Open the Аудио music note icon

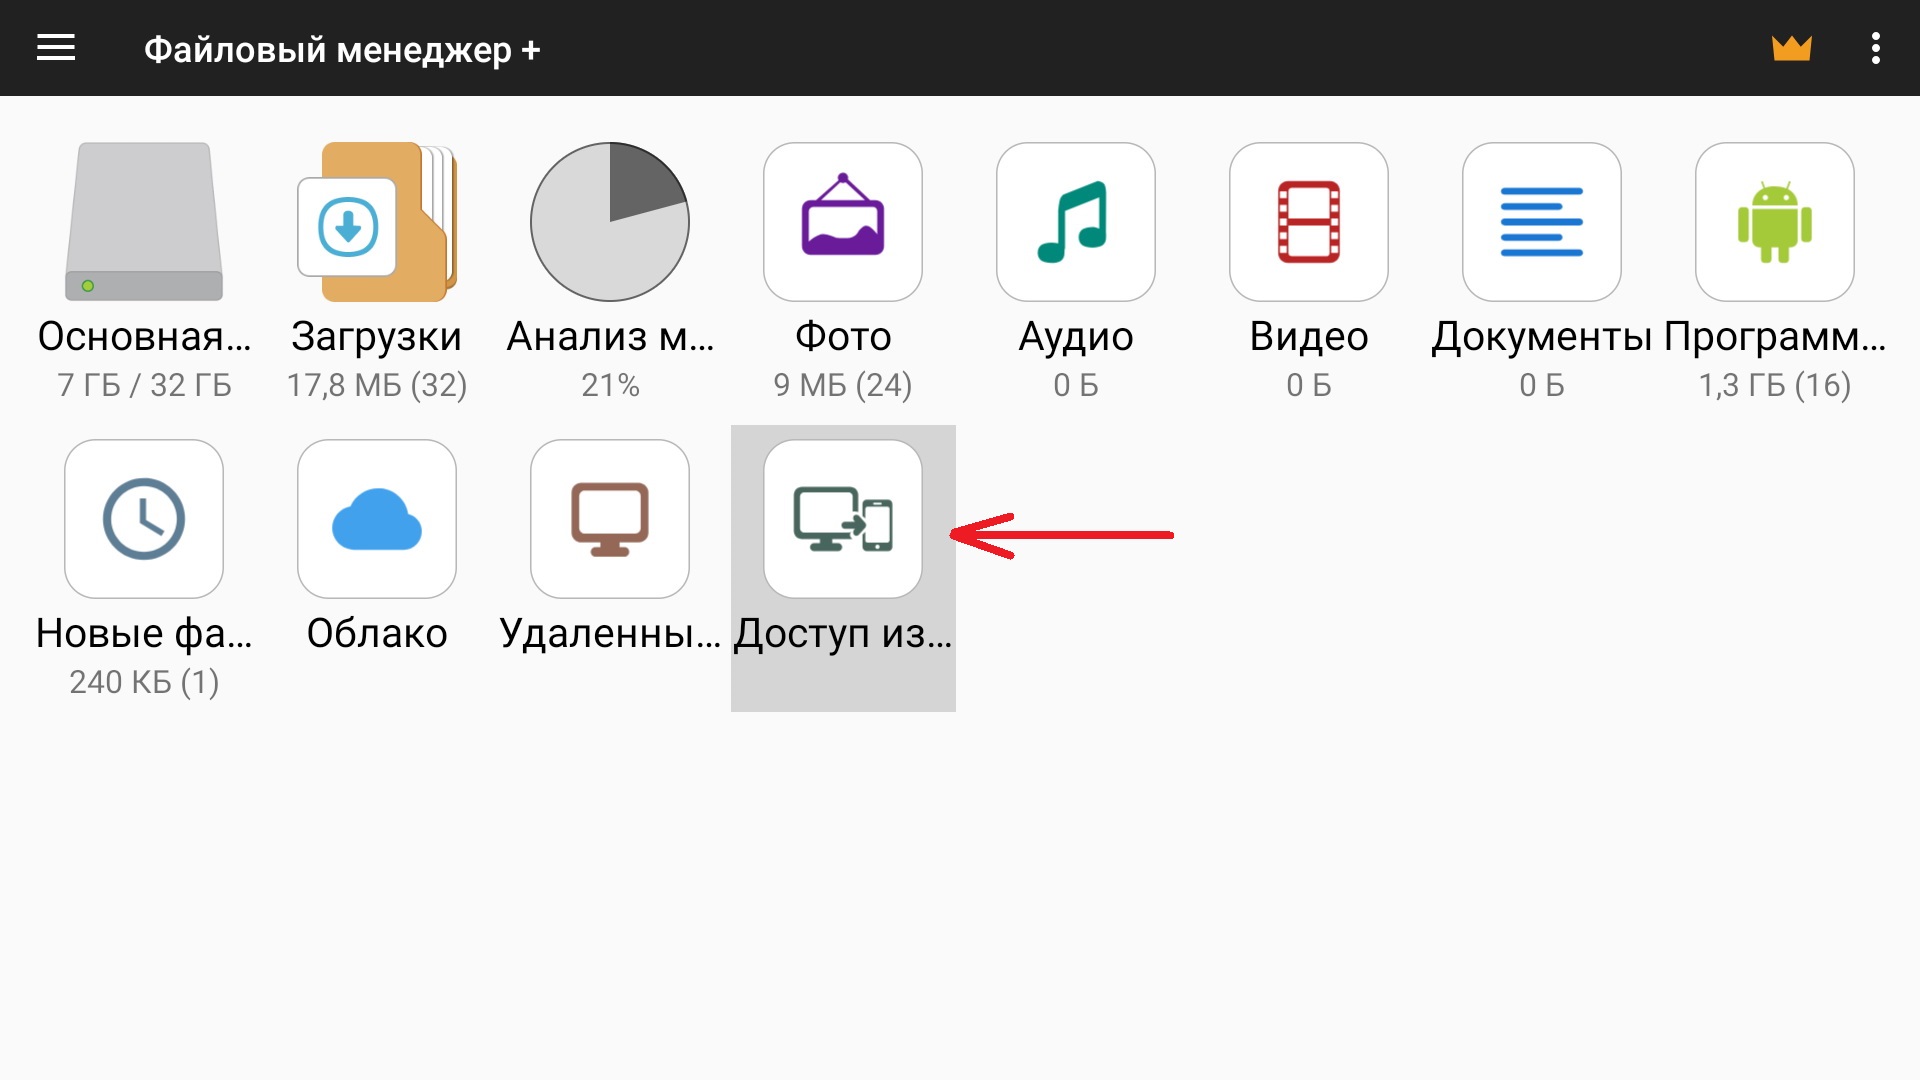(x=1076, y=221)
